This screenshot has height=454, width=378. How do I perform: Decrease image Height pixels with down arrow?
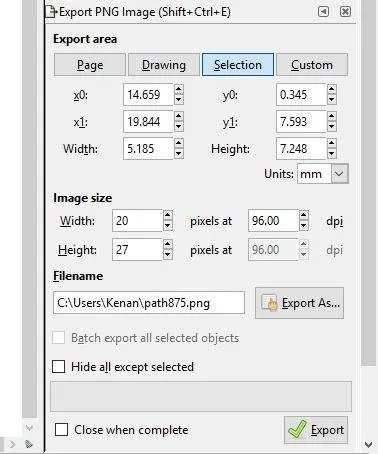168,255
